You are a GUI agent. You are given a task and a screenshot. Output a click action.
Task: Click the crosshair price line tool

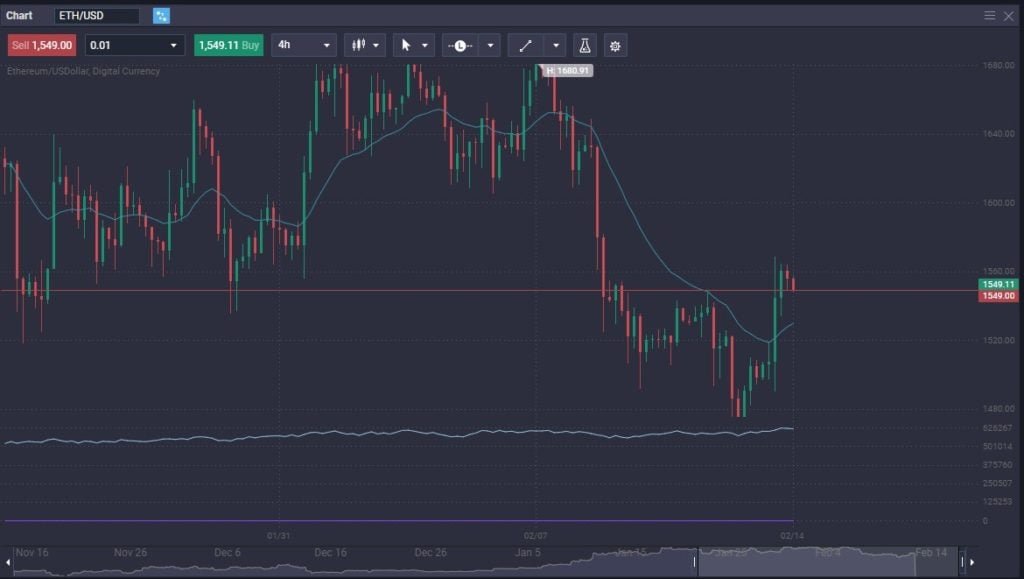coord(460,45)
